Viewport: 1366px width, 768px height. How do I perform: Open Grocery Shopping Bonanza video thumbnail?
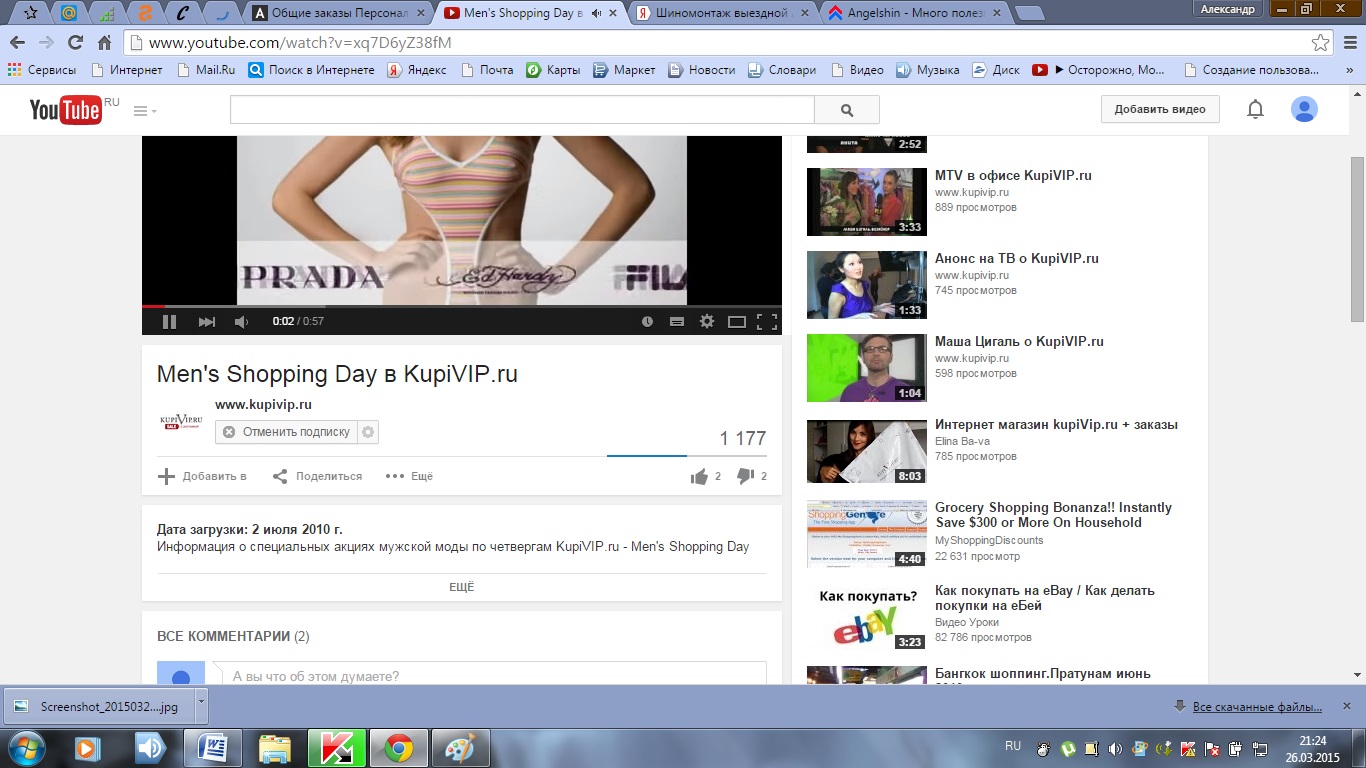[x=866, y=533]
